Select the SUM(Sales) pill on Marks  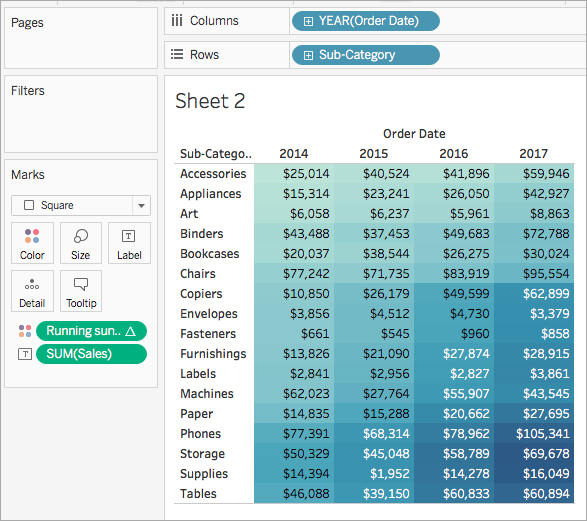click(91, 354)
